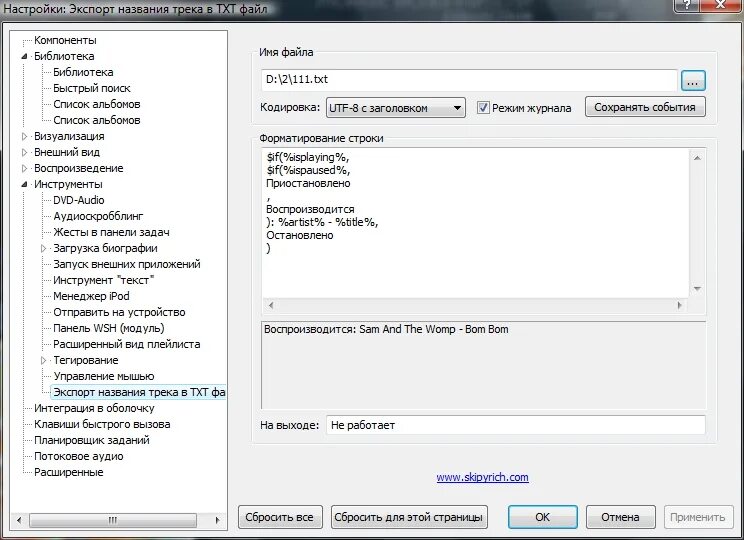Screen dimensions: 744x540
Task: Expand the Воспроизведение tree node
Action: (25, 168)
